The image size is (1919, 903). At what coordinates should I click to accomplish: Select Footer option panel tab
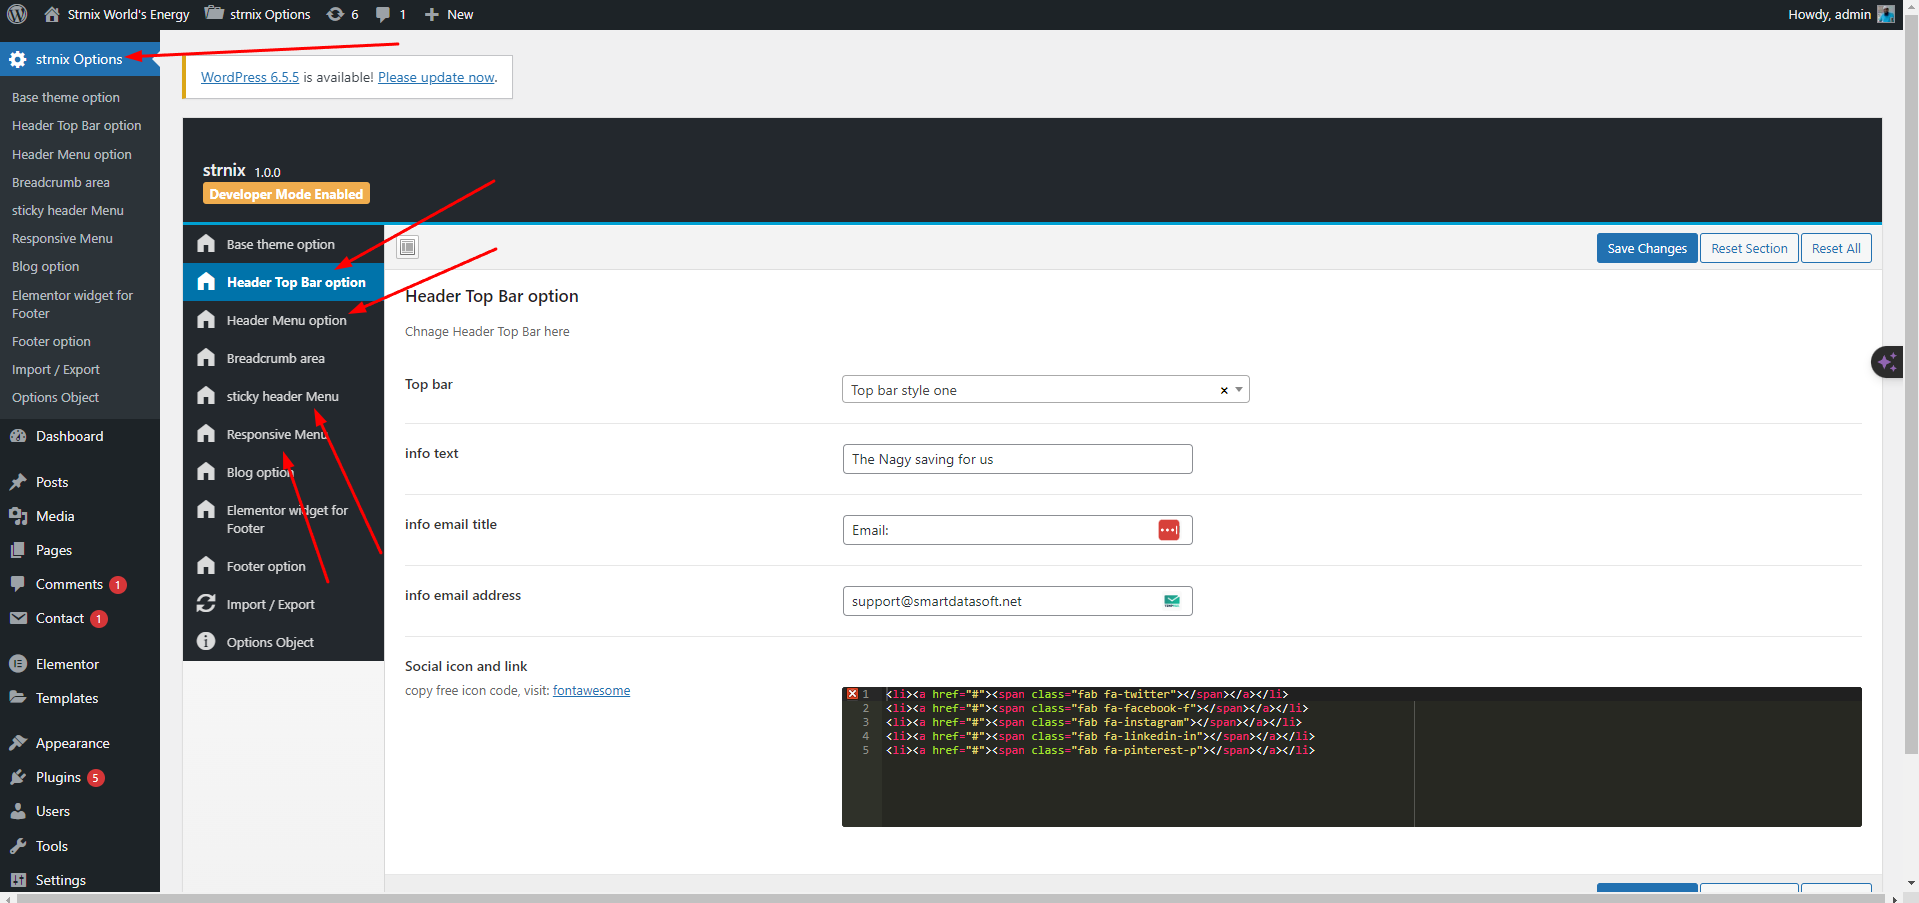(283, 566)
